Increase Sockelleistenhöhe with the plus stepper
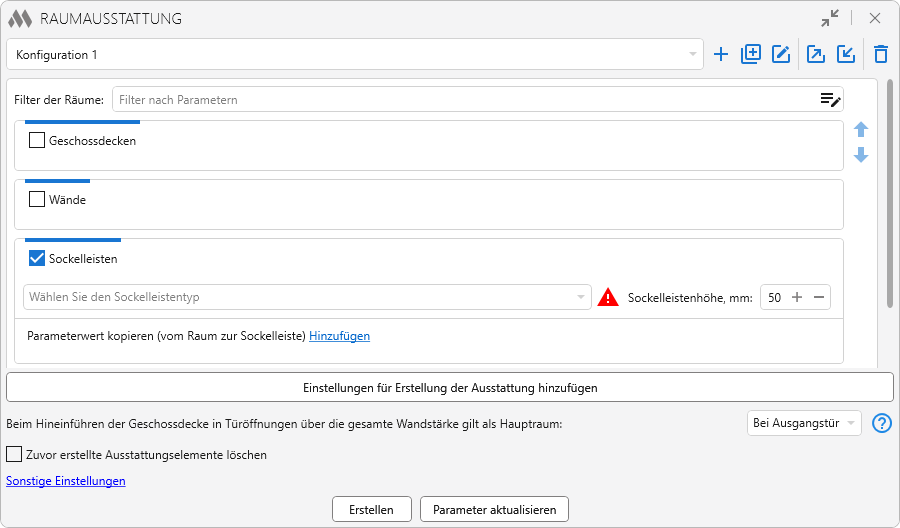The height and width of the screenshot is (528, 900). click(x=797, y=297)
